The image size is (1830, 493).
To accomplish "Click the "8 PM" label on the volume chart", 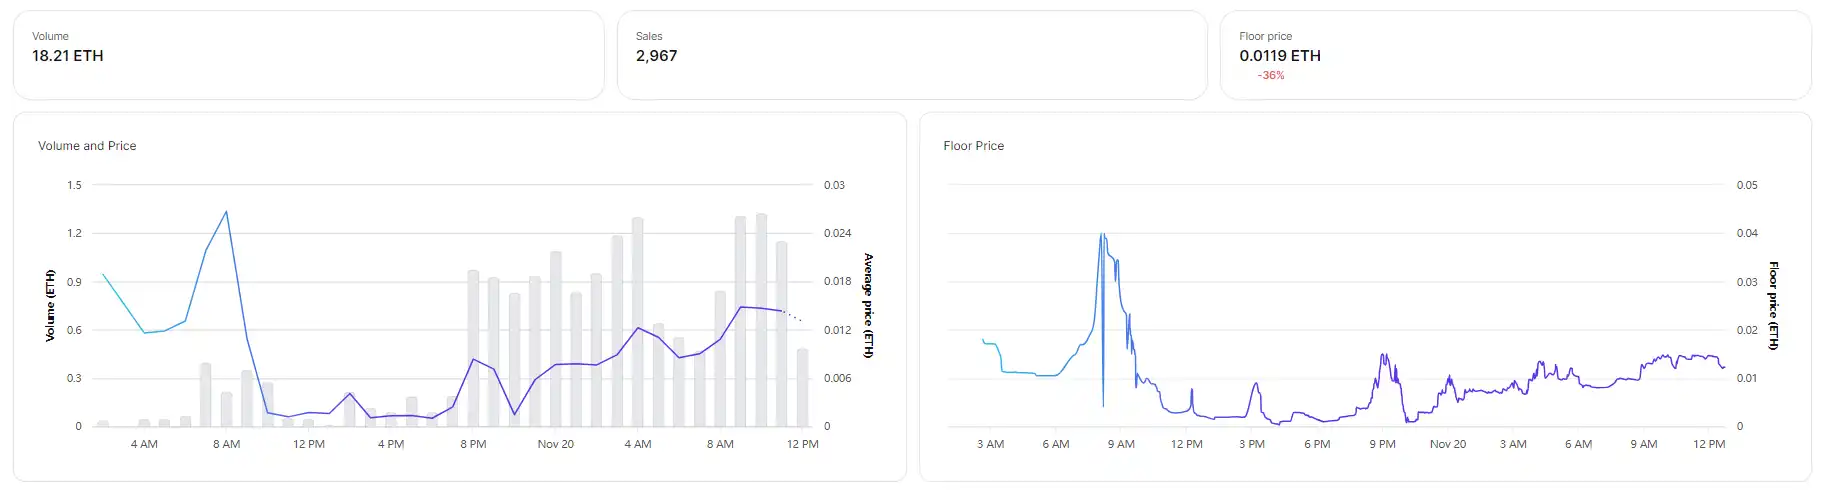I will [x=473, y=444].
